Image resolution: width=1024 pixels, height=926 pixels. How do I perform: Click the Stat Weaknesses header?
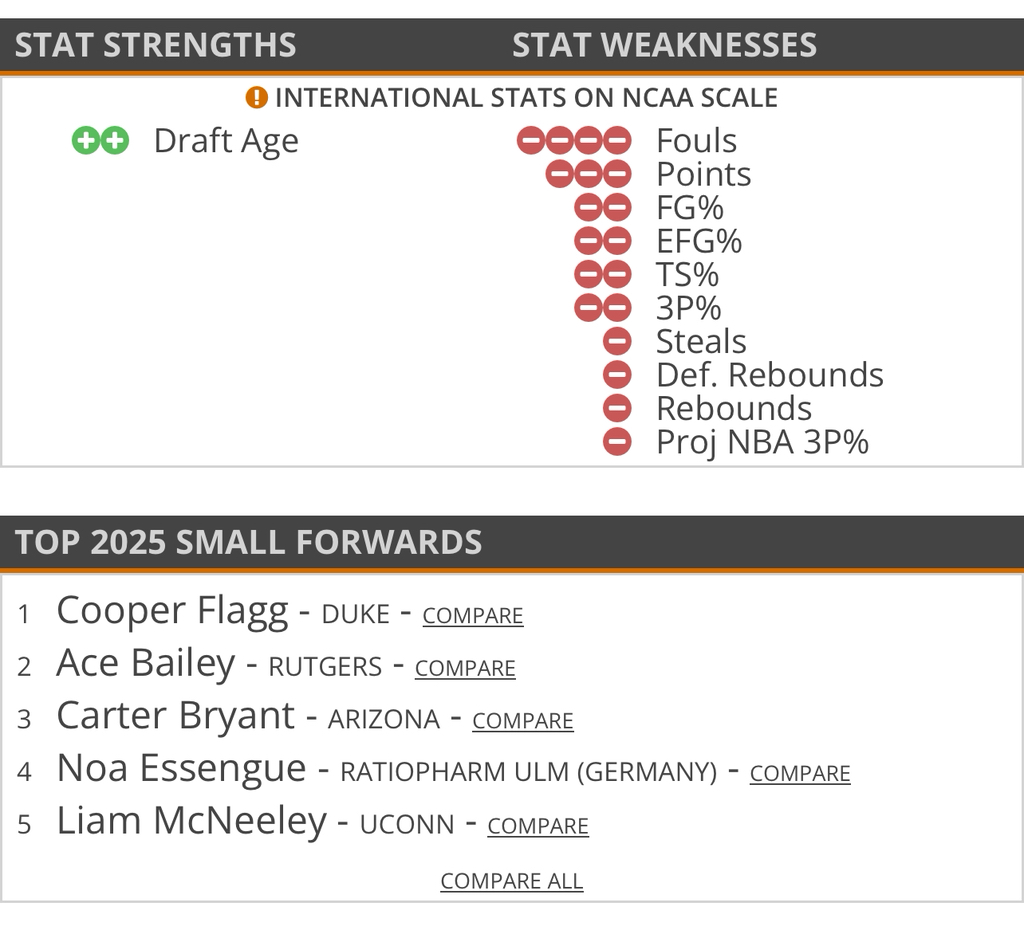pyautogui.click(x=664, y=45)
